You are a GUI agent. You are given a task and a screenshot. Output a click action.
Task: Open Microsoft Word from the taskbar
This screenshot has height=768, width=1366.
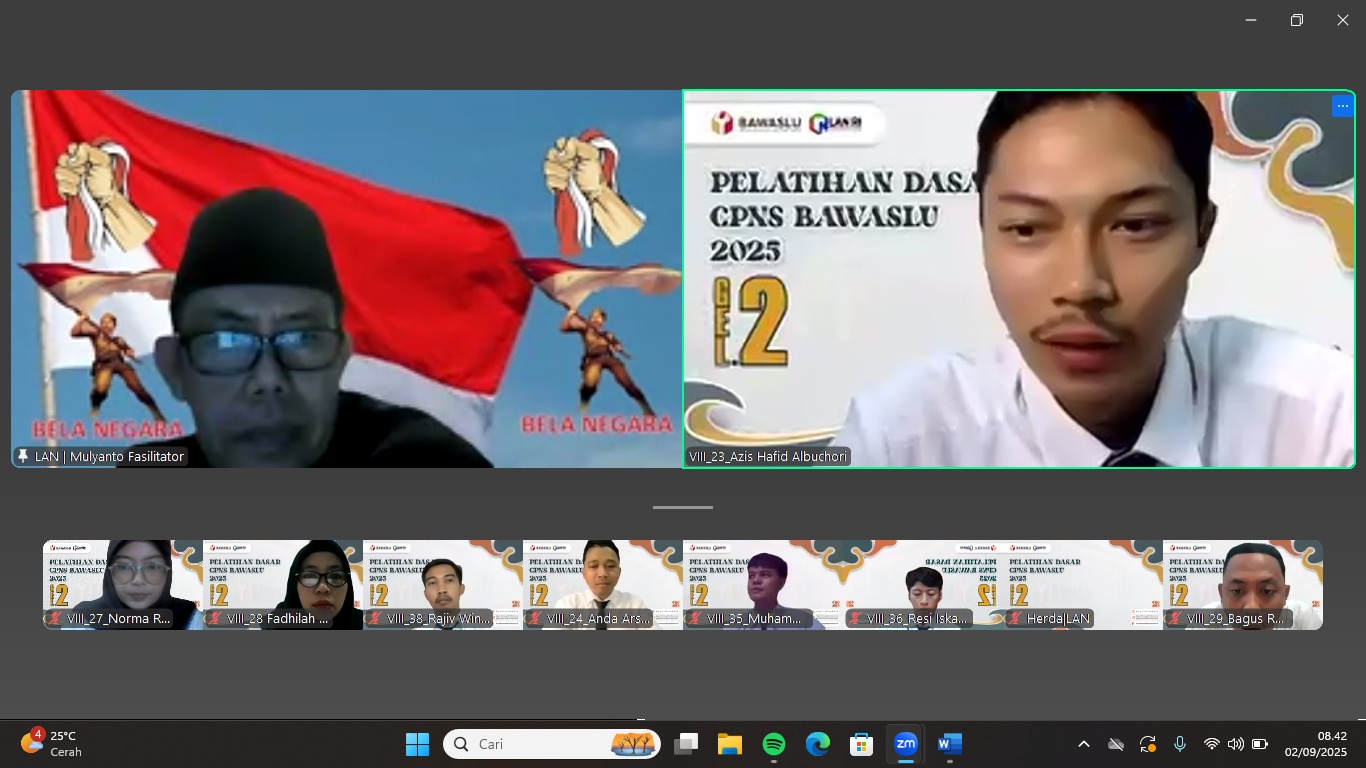tap(949, 744)
